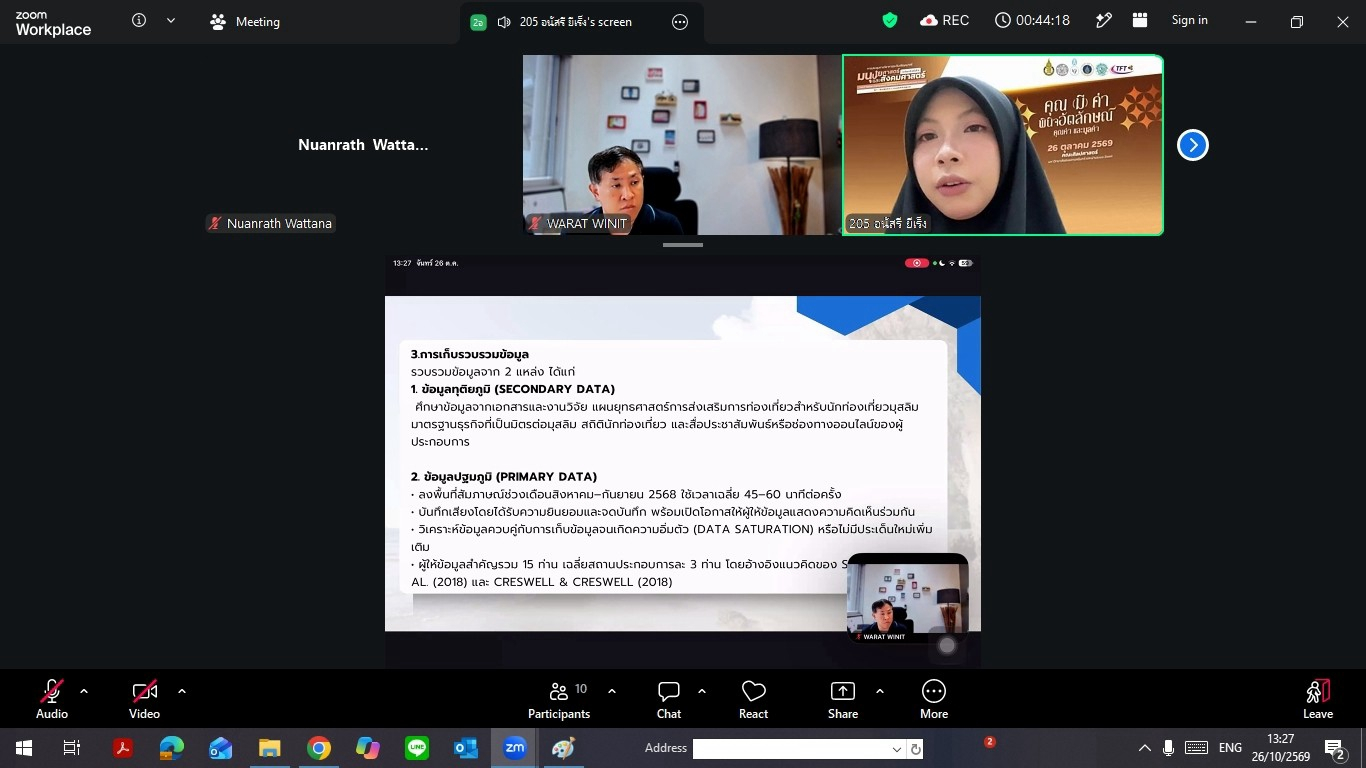Open the React emoji menu

tap(754, 699)
